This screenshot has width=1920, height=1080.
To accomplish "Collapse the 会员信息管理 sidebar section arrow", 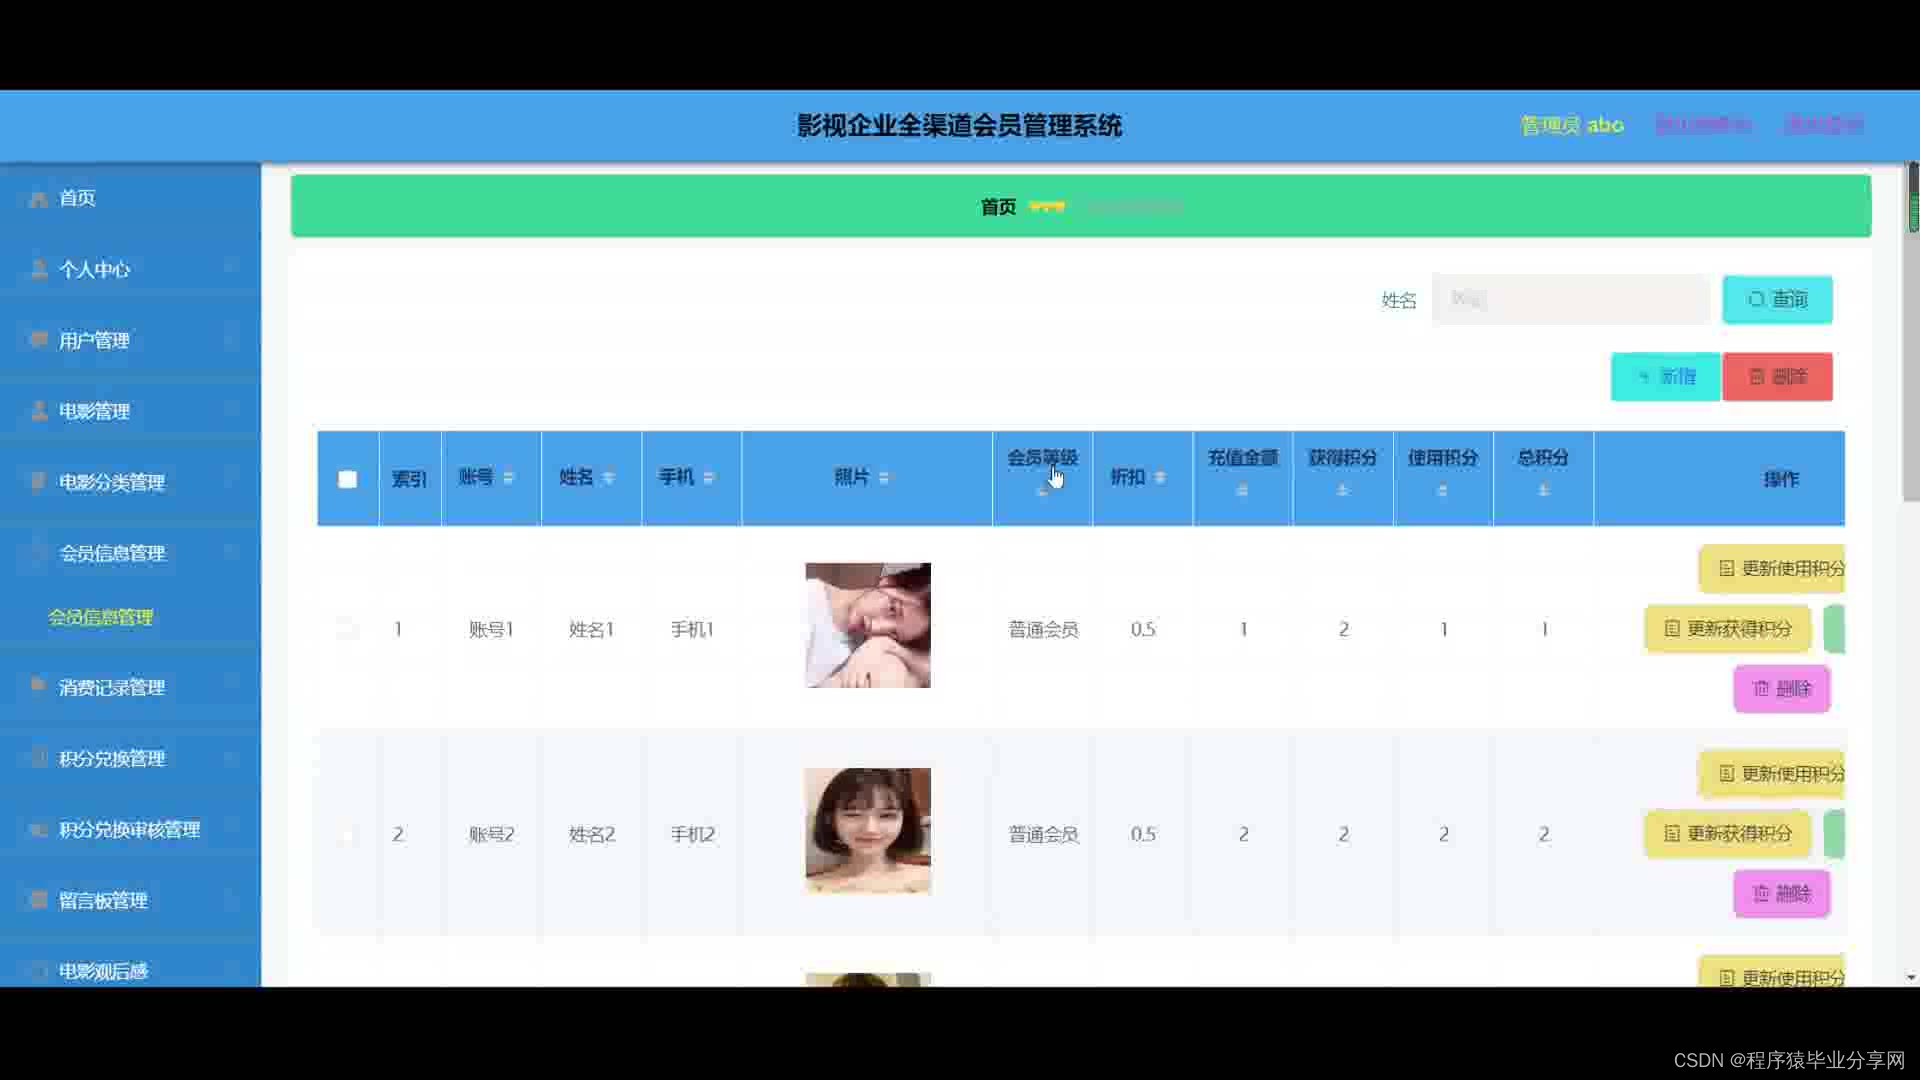I will click(x=231, y=553).
